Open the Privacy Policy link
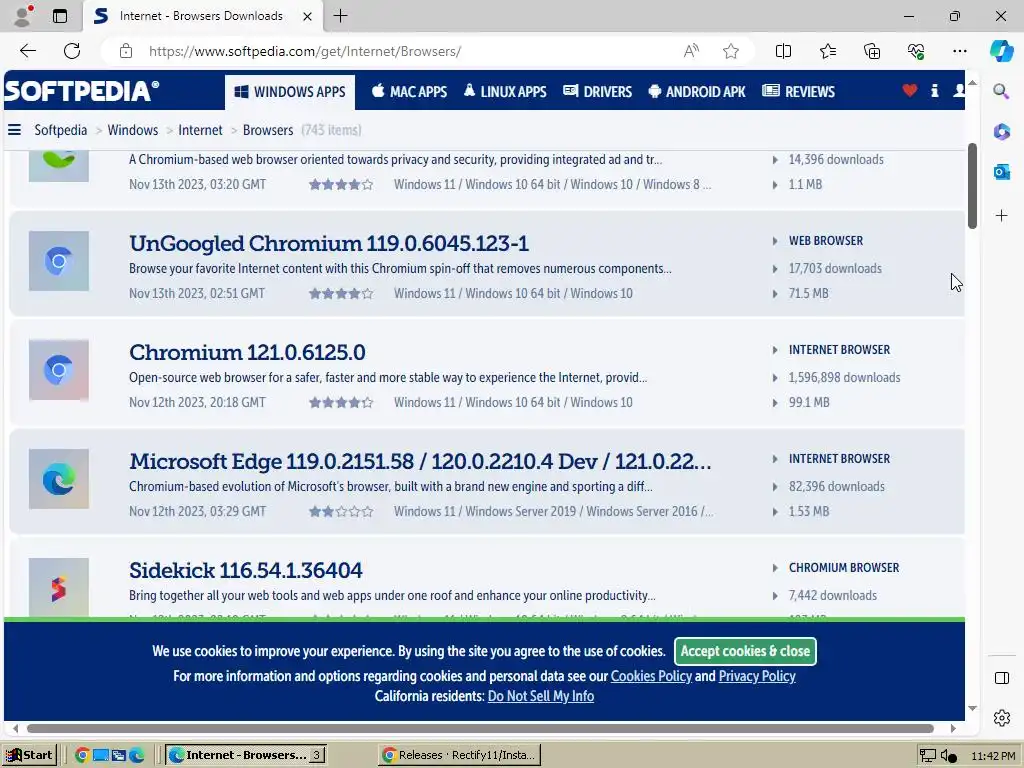Viewport: 1024px width, 768px height. pyautogui.click(x=757, y=676)
